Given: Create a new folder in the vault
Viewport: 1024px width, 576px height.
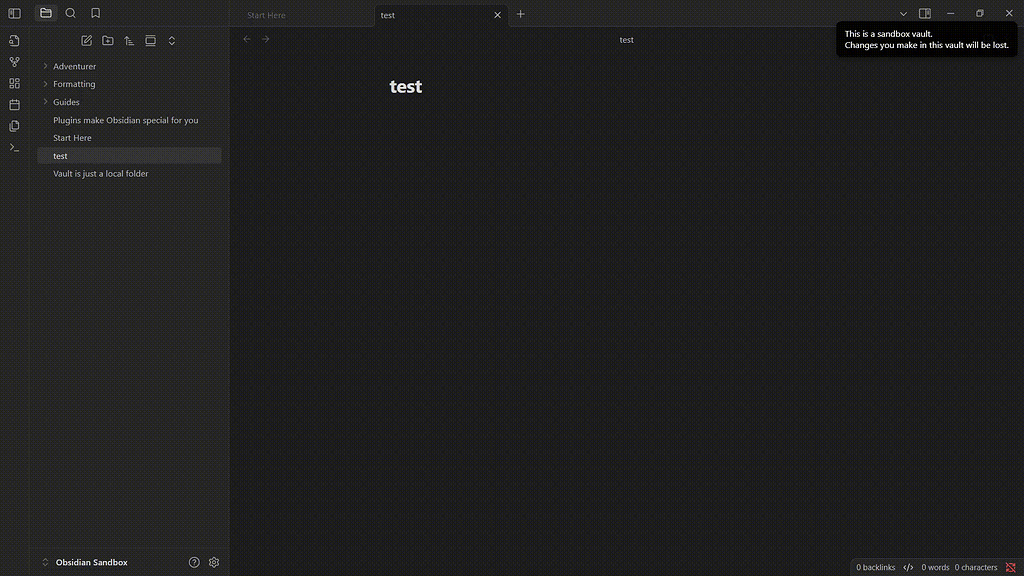Looking at the screenshot, I should (108, 40).
